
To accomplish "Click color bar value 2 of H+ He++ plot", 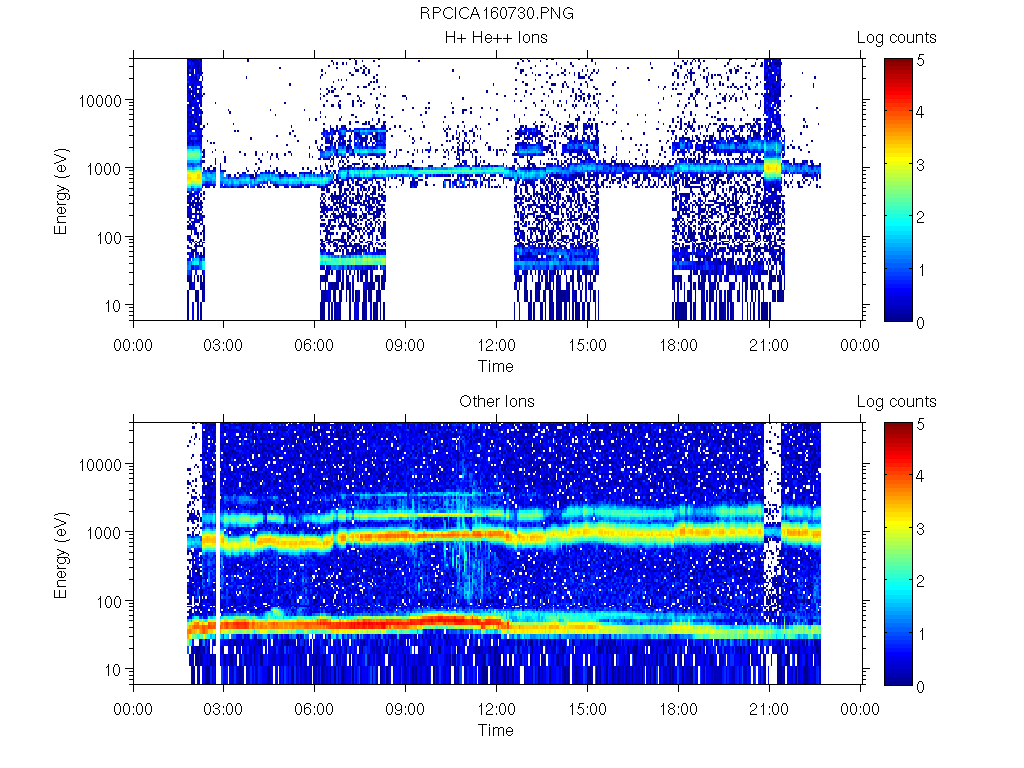I will (x=920, y=217).
